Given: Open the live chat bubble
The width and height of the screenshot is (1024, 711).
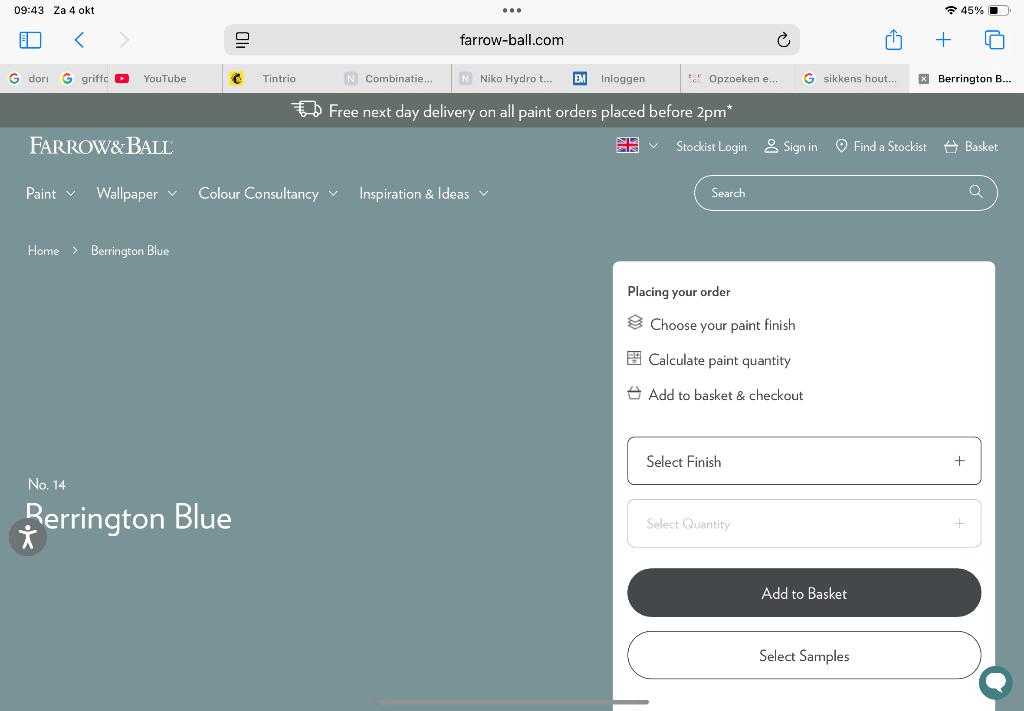Looking at the screenshot, I should pos(995,683).
